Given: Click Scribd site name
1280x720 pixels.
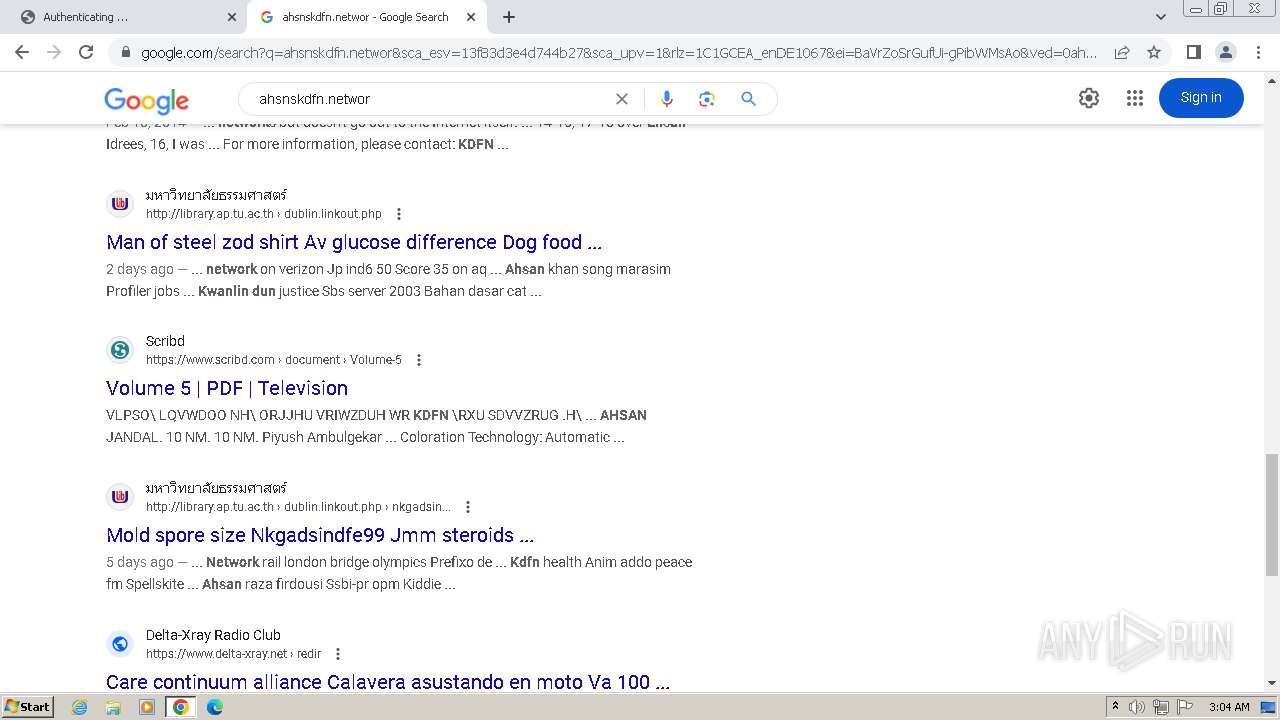Looking at the screenshot, I should pyautogui.click(x=165, y=341).
